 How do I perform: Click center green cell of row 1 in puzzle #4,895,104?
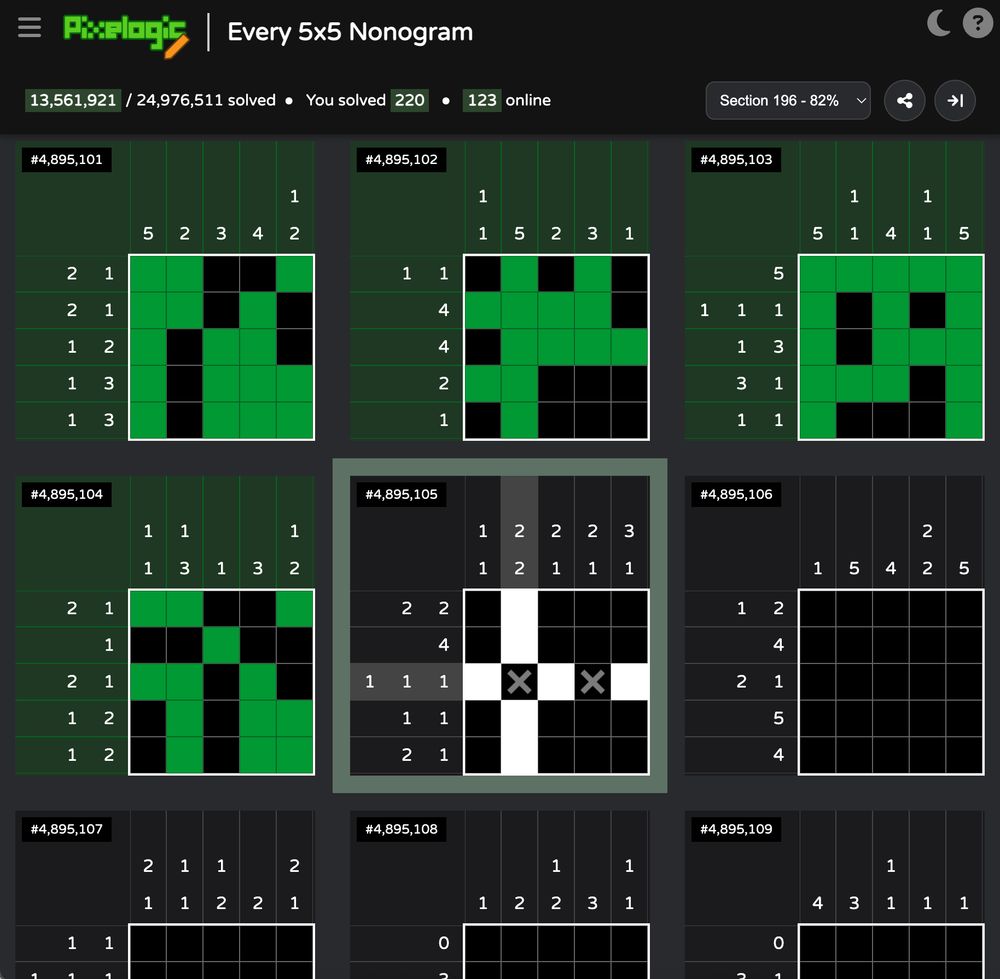click(x=221, y=645)
